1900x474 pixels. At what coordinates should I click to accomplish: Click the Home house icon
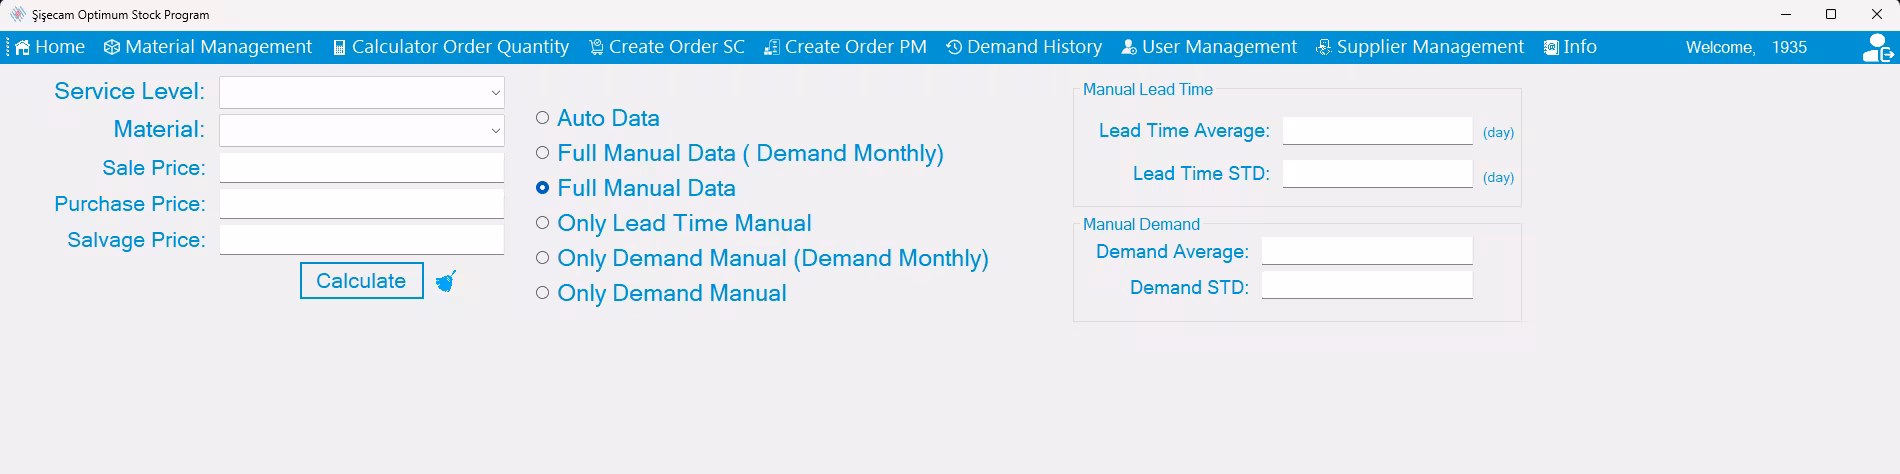(23, 47)
